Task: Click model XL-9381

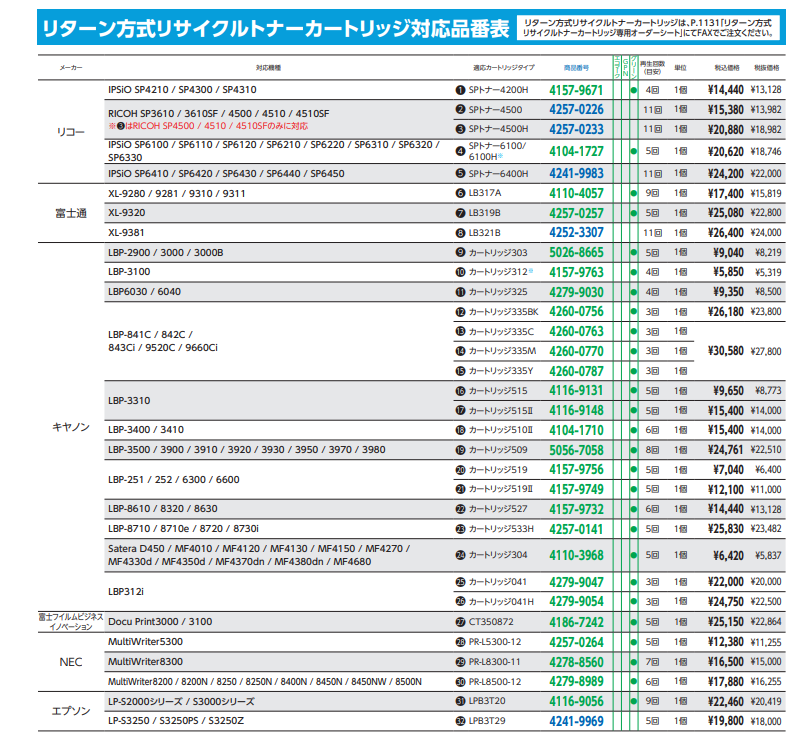Action: point(126,233)
